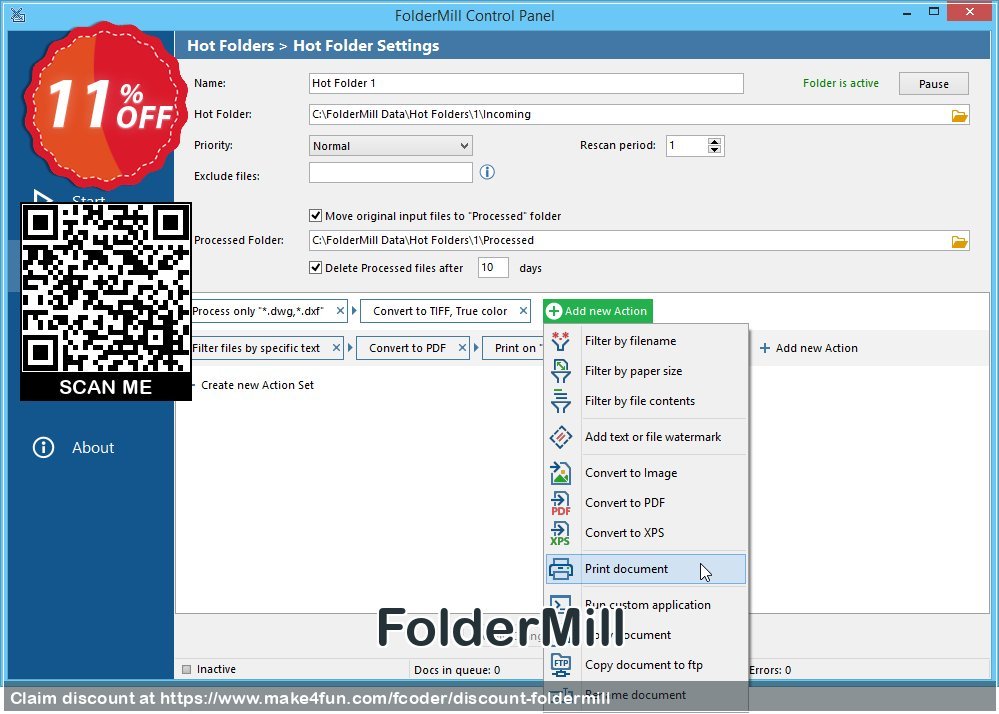The height and width of the screenshot is (714, 999).
Task: Decrease the Rescan period value
Action: coord(714,150)
